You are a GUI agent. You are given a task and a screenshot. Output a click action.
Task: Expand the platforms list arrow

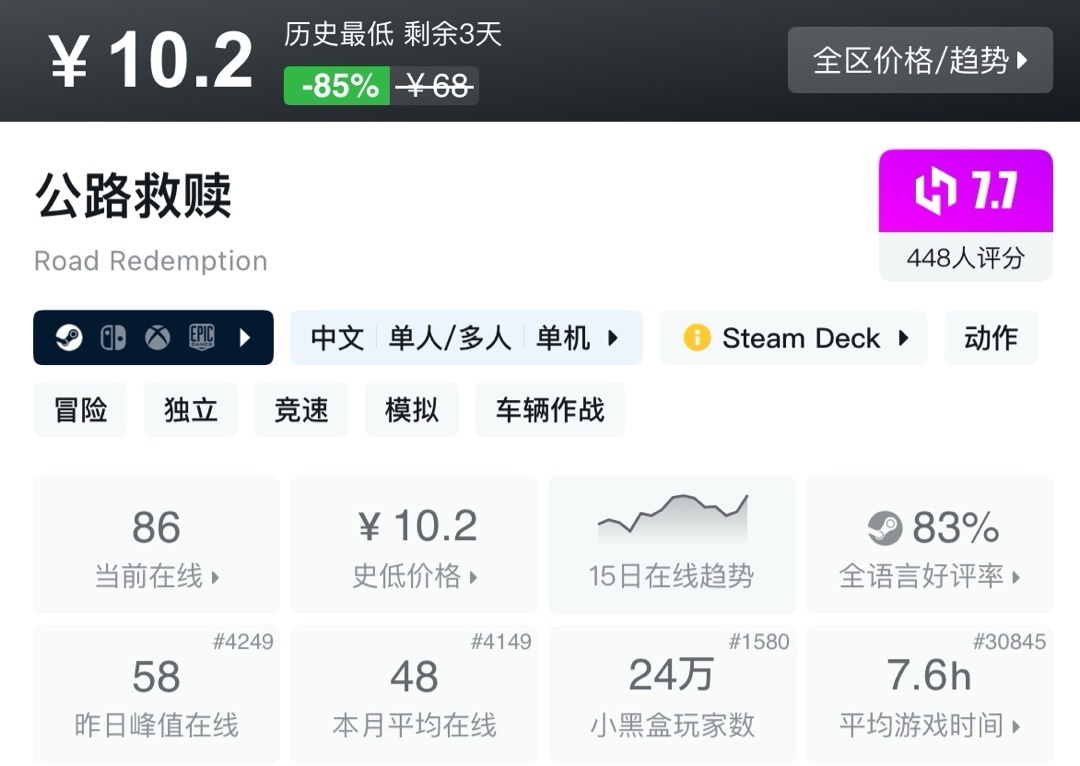pyautogui.click(x=245, y=338)
